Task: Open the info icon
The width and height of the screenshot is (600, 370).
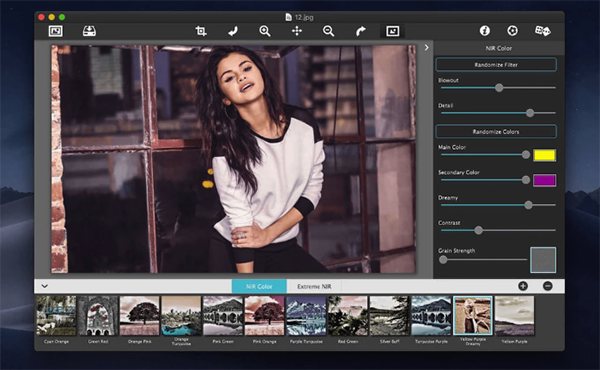Action: coord(485,31)
